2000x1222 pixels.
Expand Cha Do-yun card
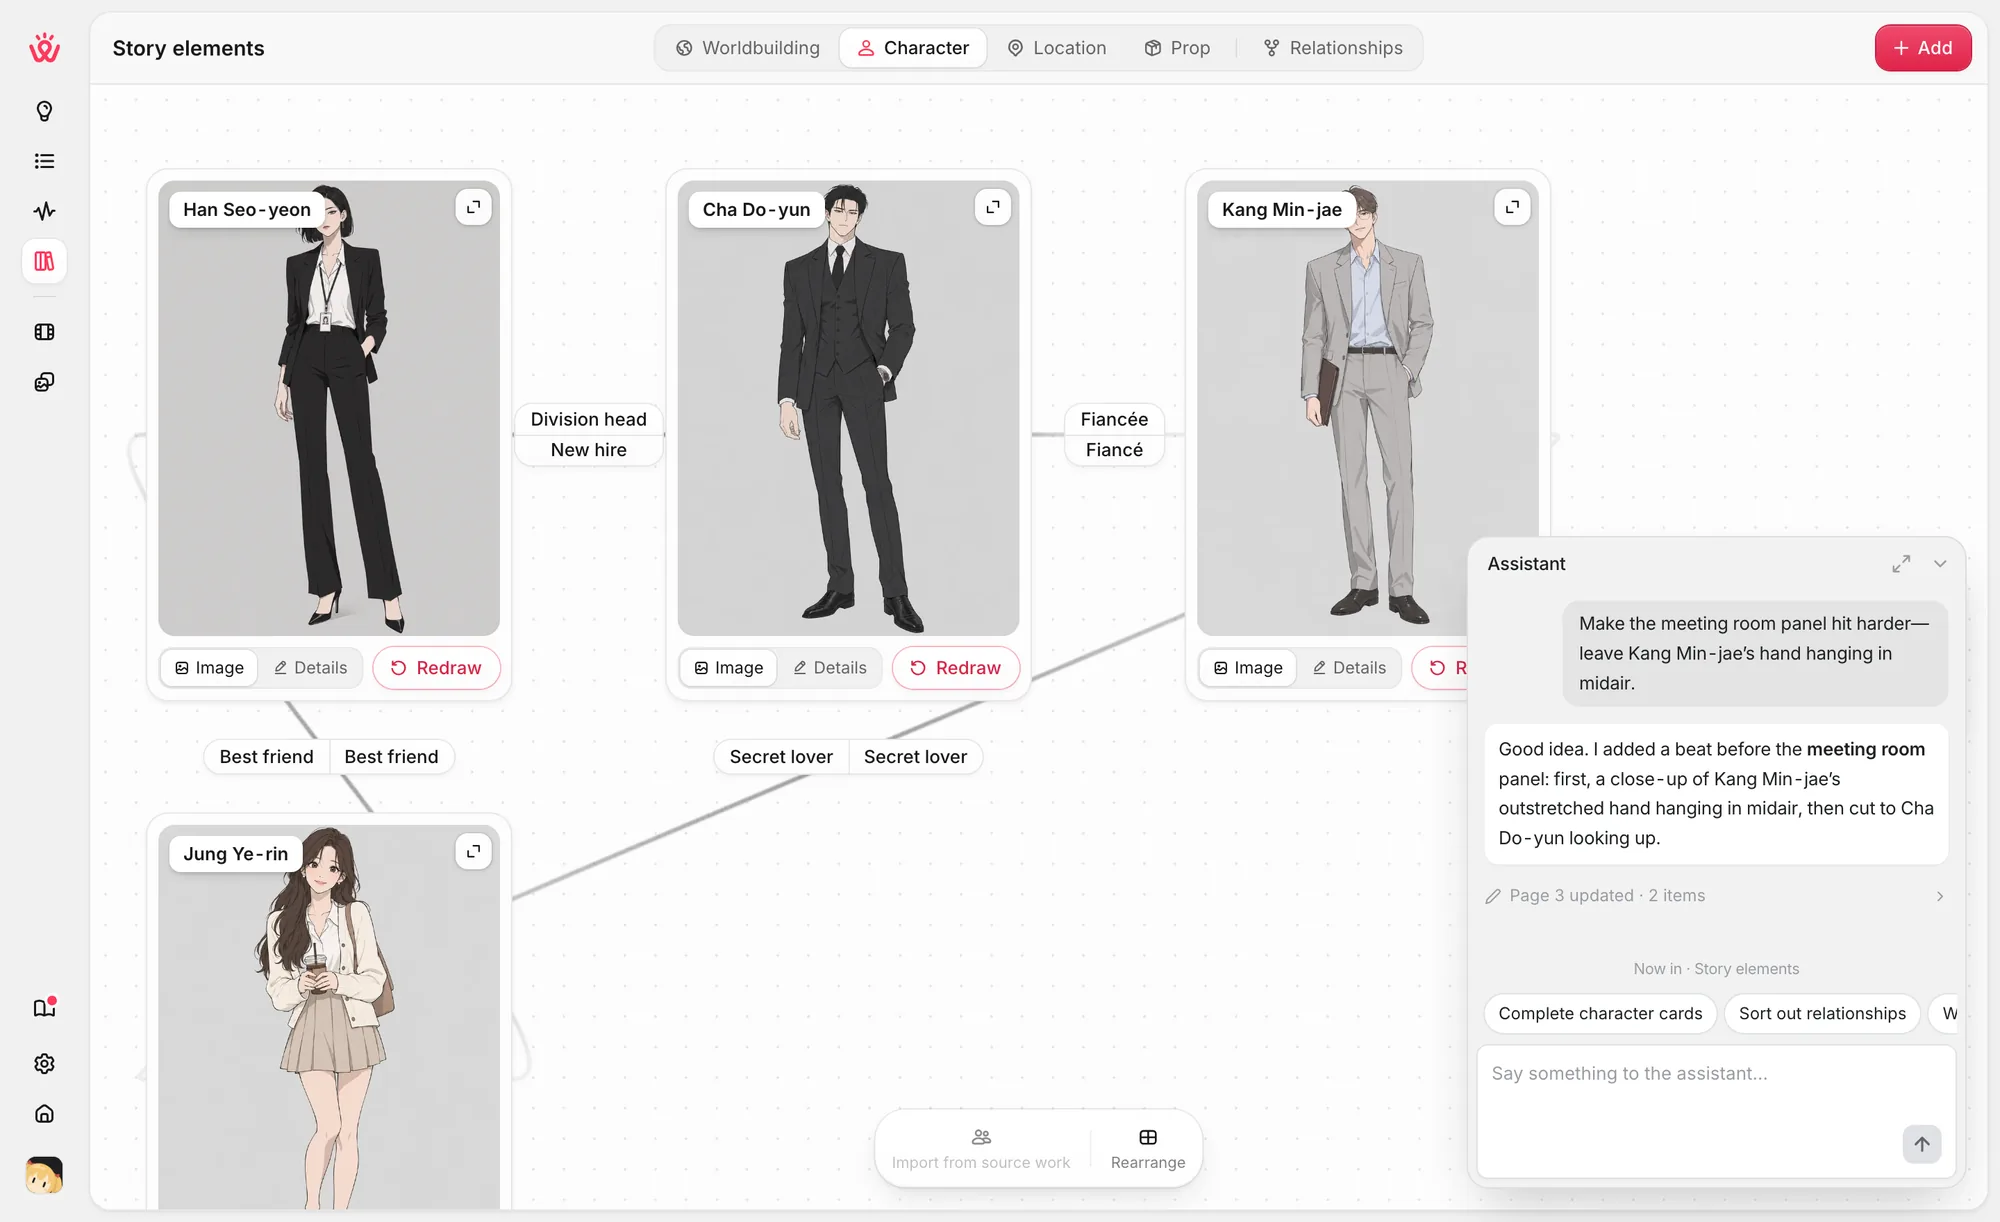coord(993,207)
